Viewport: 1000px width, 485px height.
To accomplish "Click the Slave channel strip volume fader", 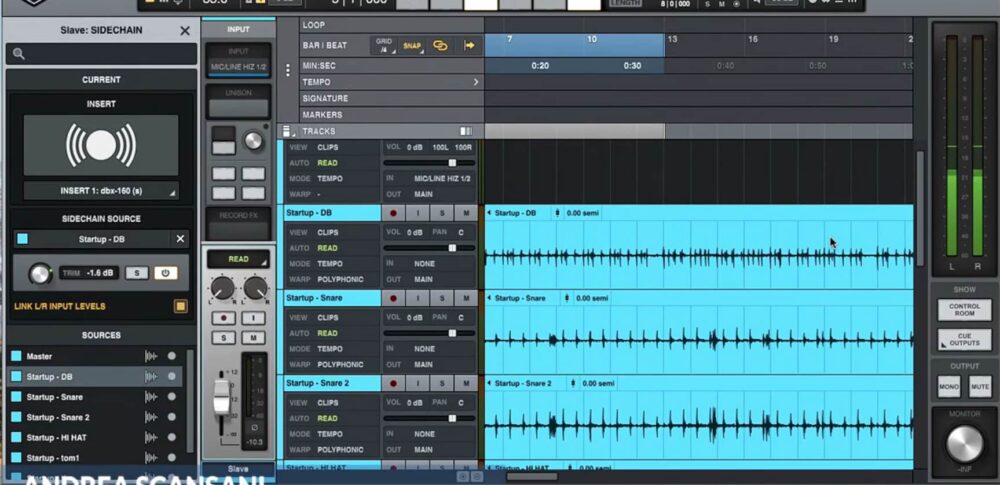I will click(222, 396).
